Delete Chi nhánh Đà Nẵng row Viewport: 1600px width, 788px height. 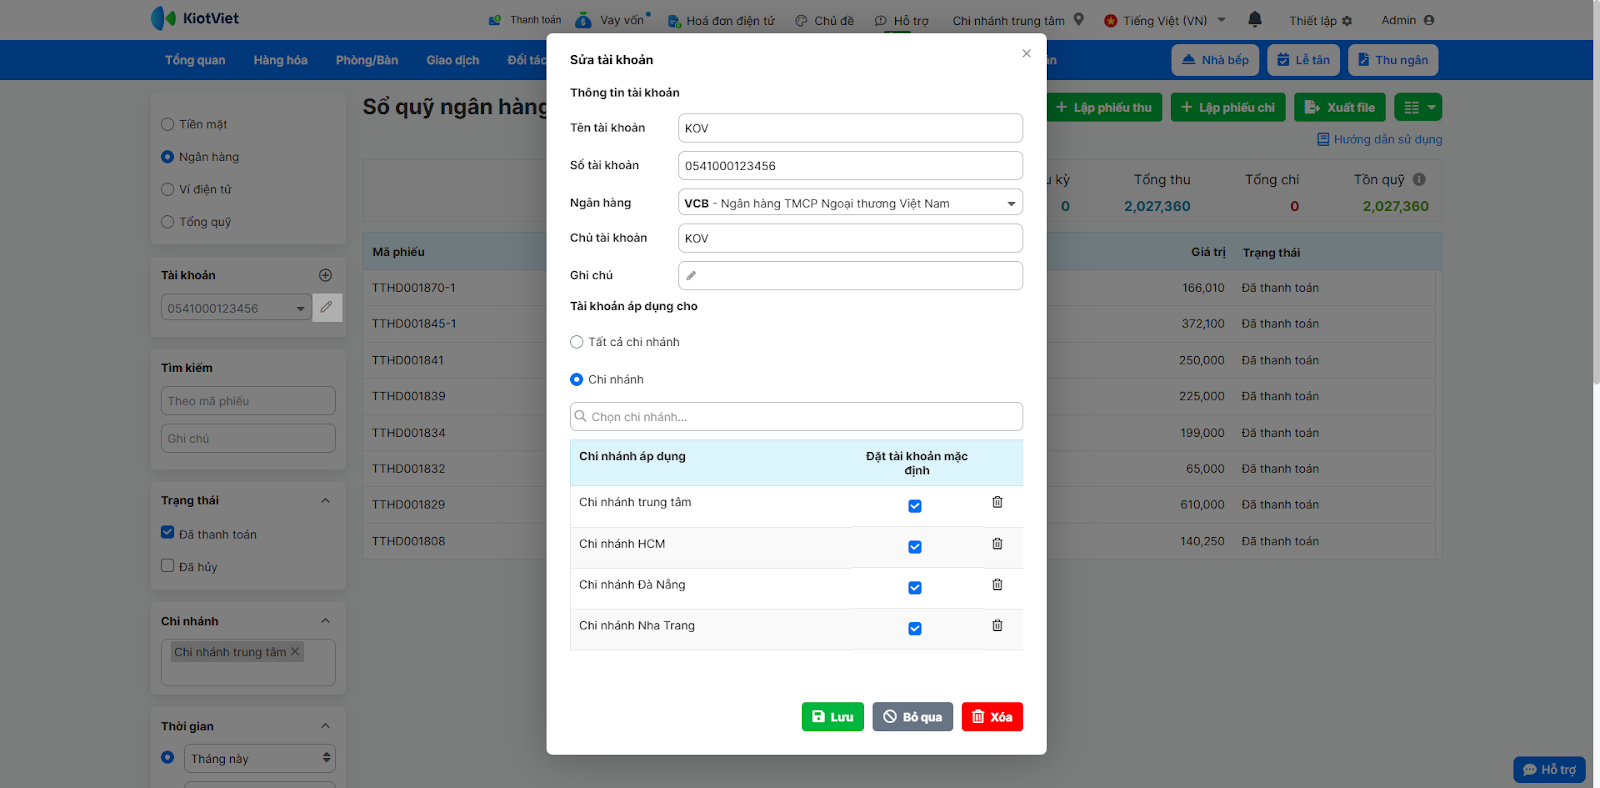[997, 585]
